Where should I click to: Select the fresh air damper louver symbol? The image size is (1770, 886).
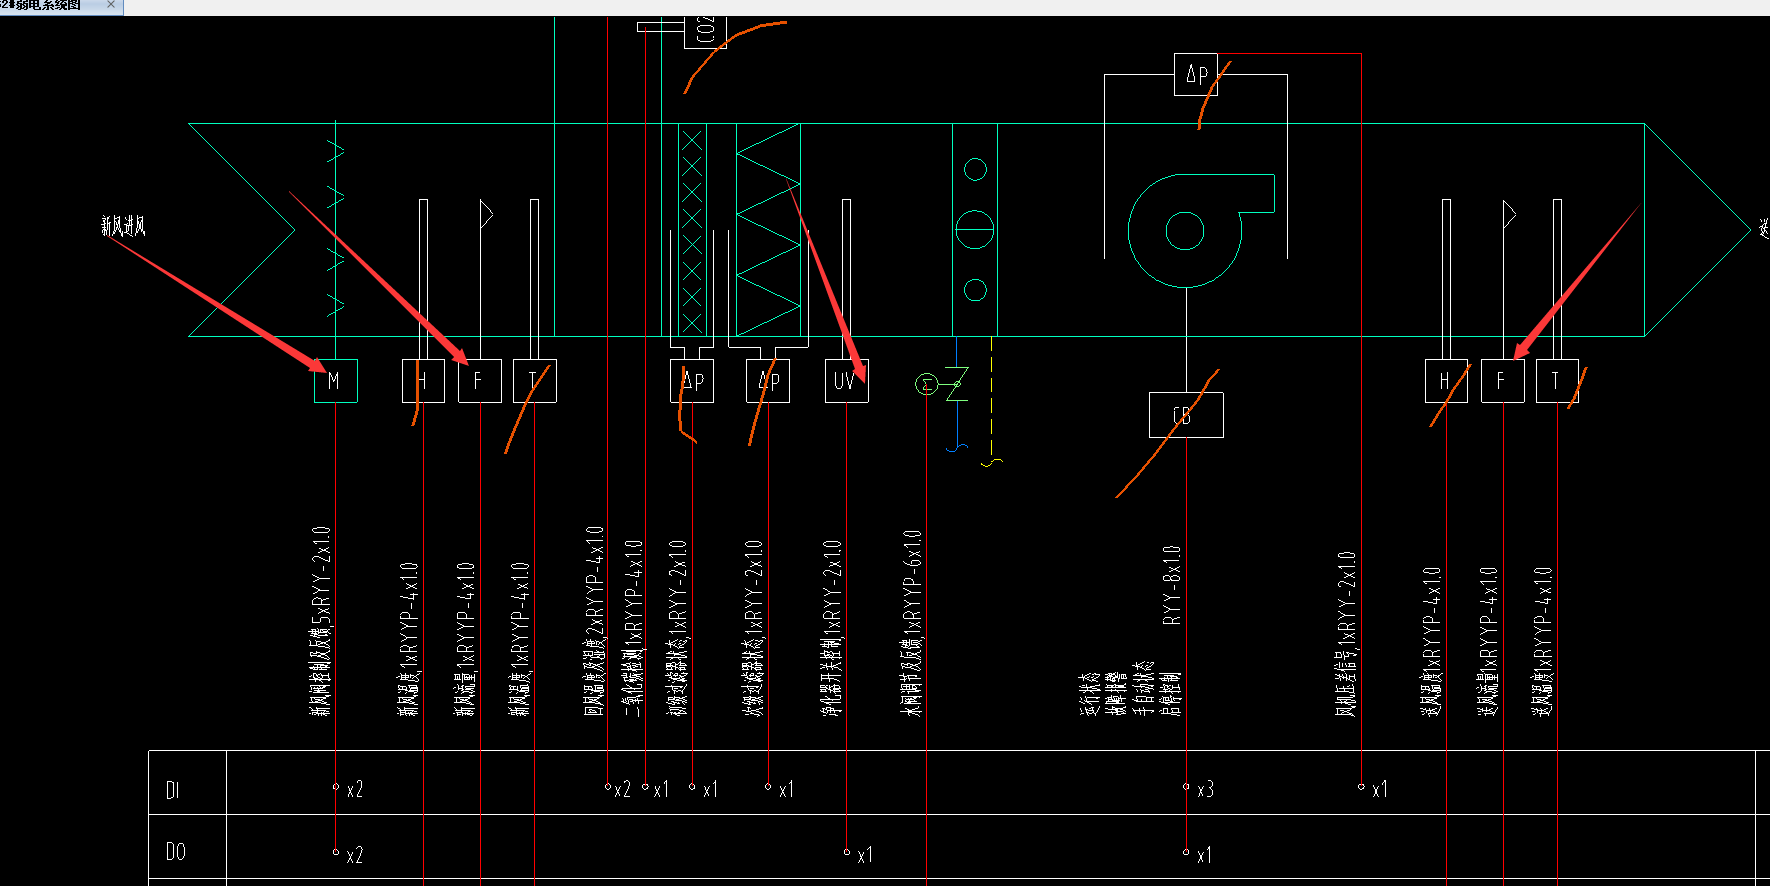(335, 230)
